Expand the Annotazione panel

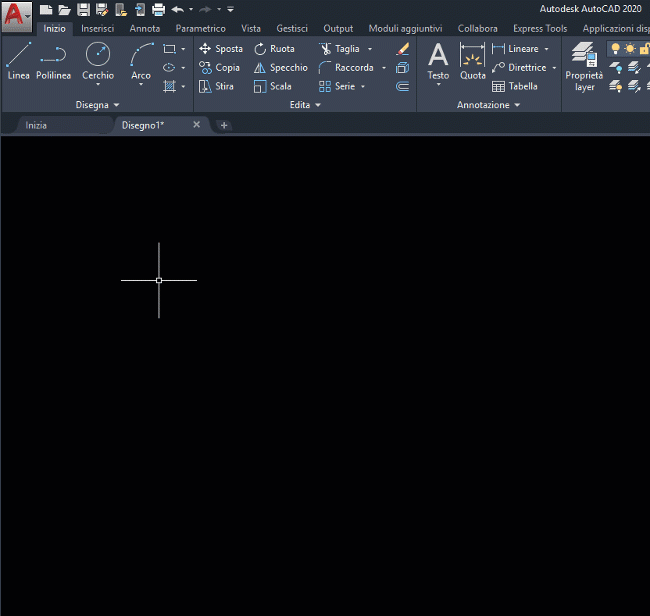tap(488, 105)
